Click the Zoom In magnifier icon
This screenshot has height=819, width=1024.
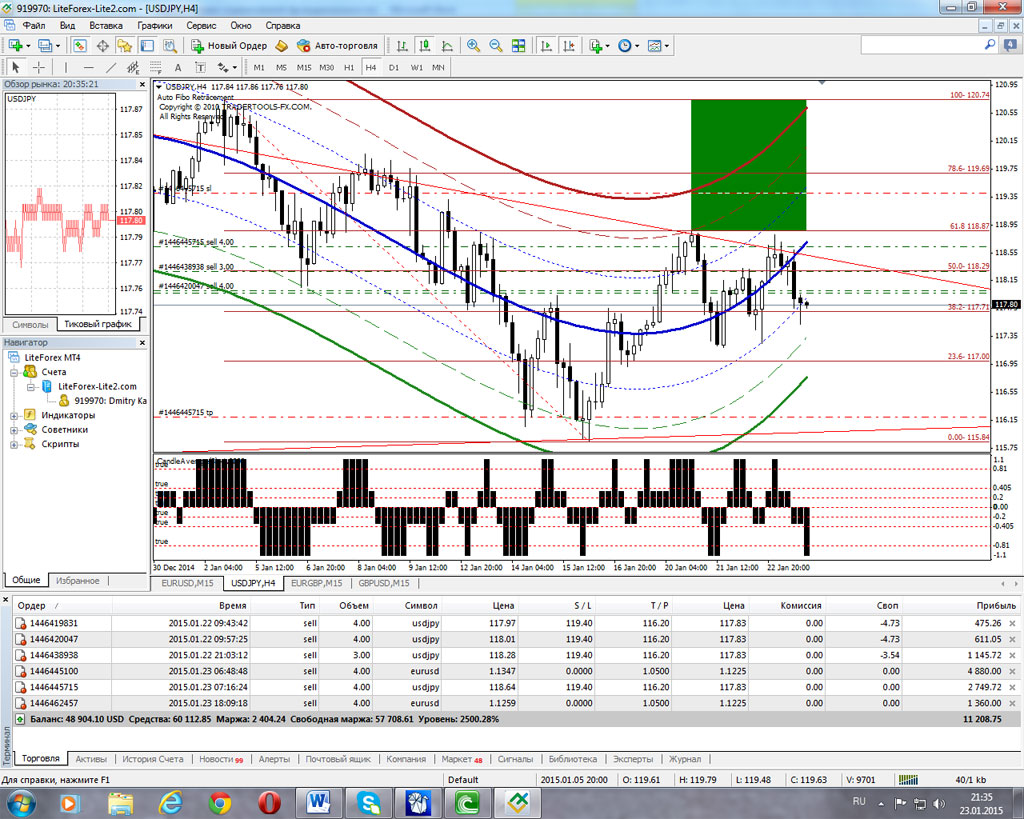click(x=472, y=46)
